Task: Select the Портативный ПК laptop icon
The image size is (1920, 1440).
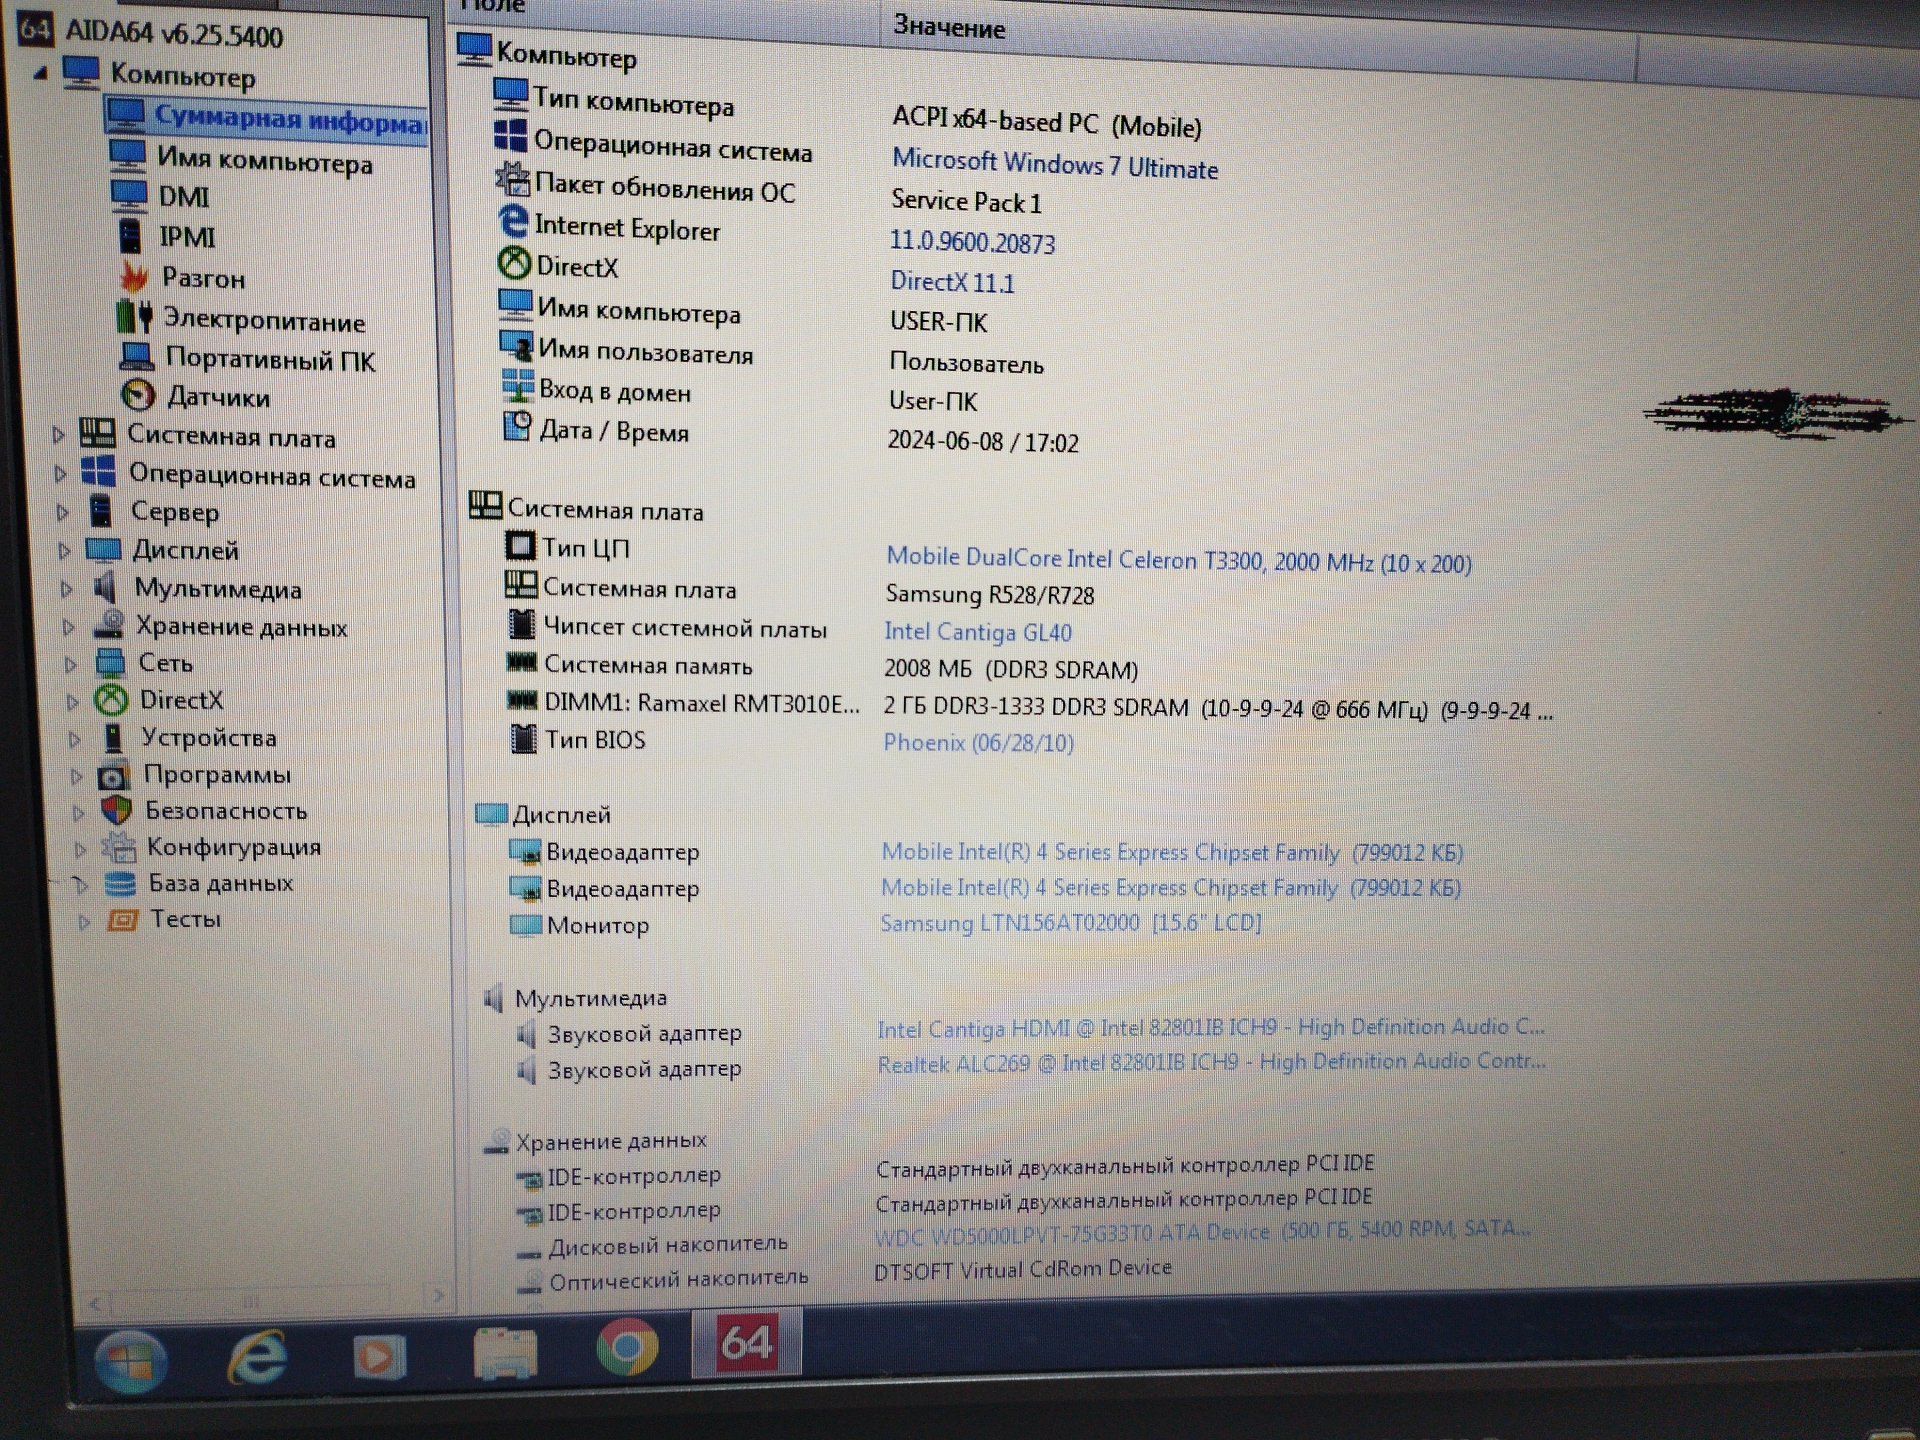Action: point(136,357)
